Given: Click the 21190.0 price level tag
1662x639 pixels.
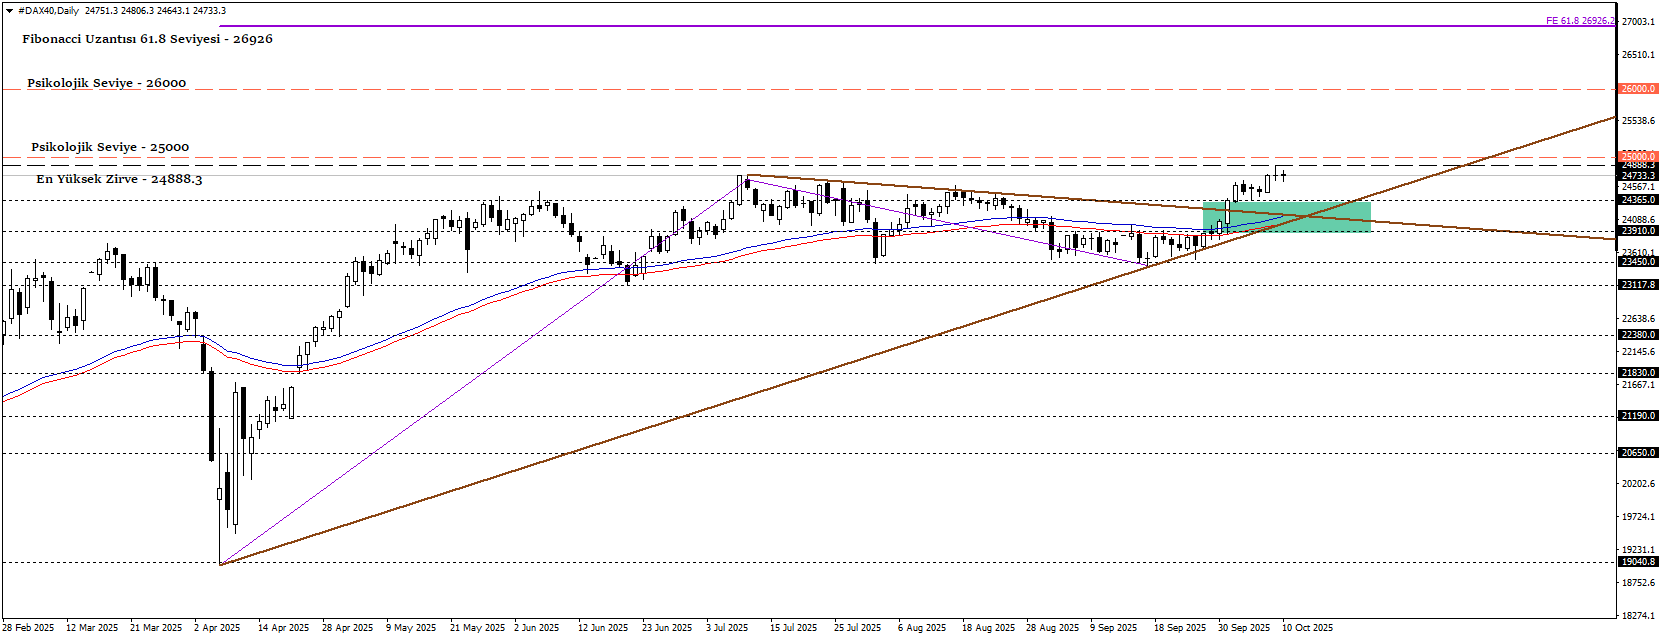Looking at the screenshot, I should pyautogui.click(x=1638, y=416).
